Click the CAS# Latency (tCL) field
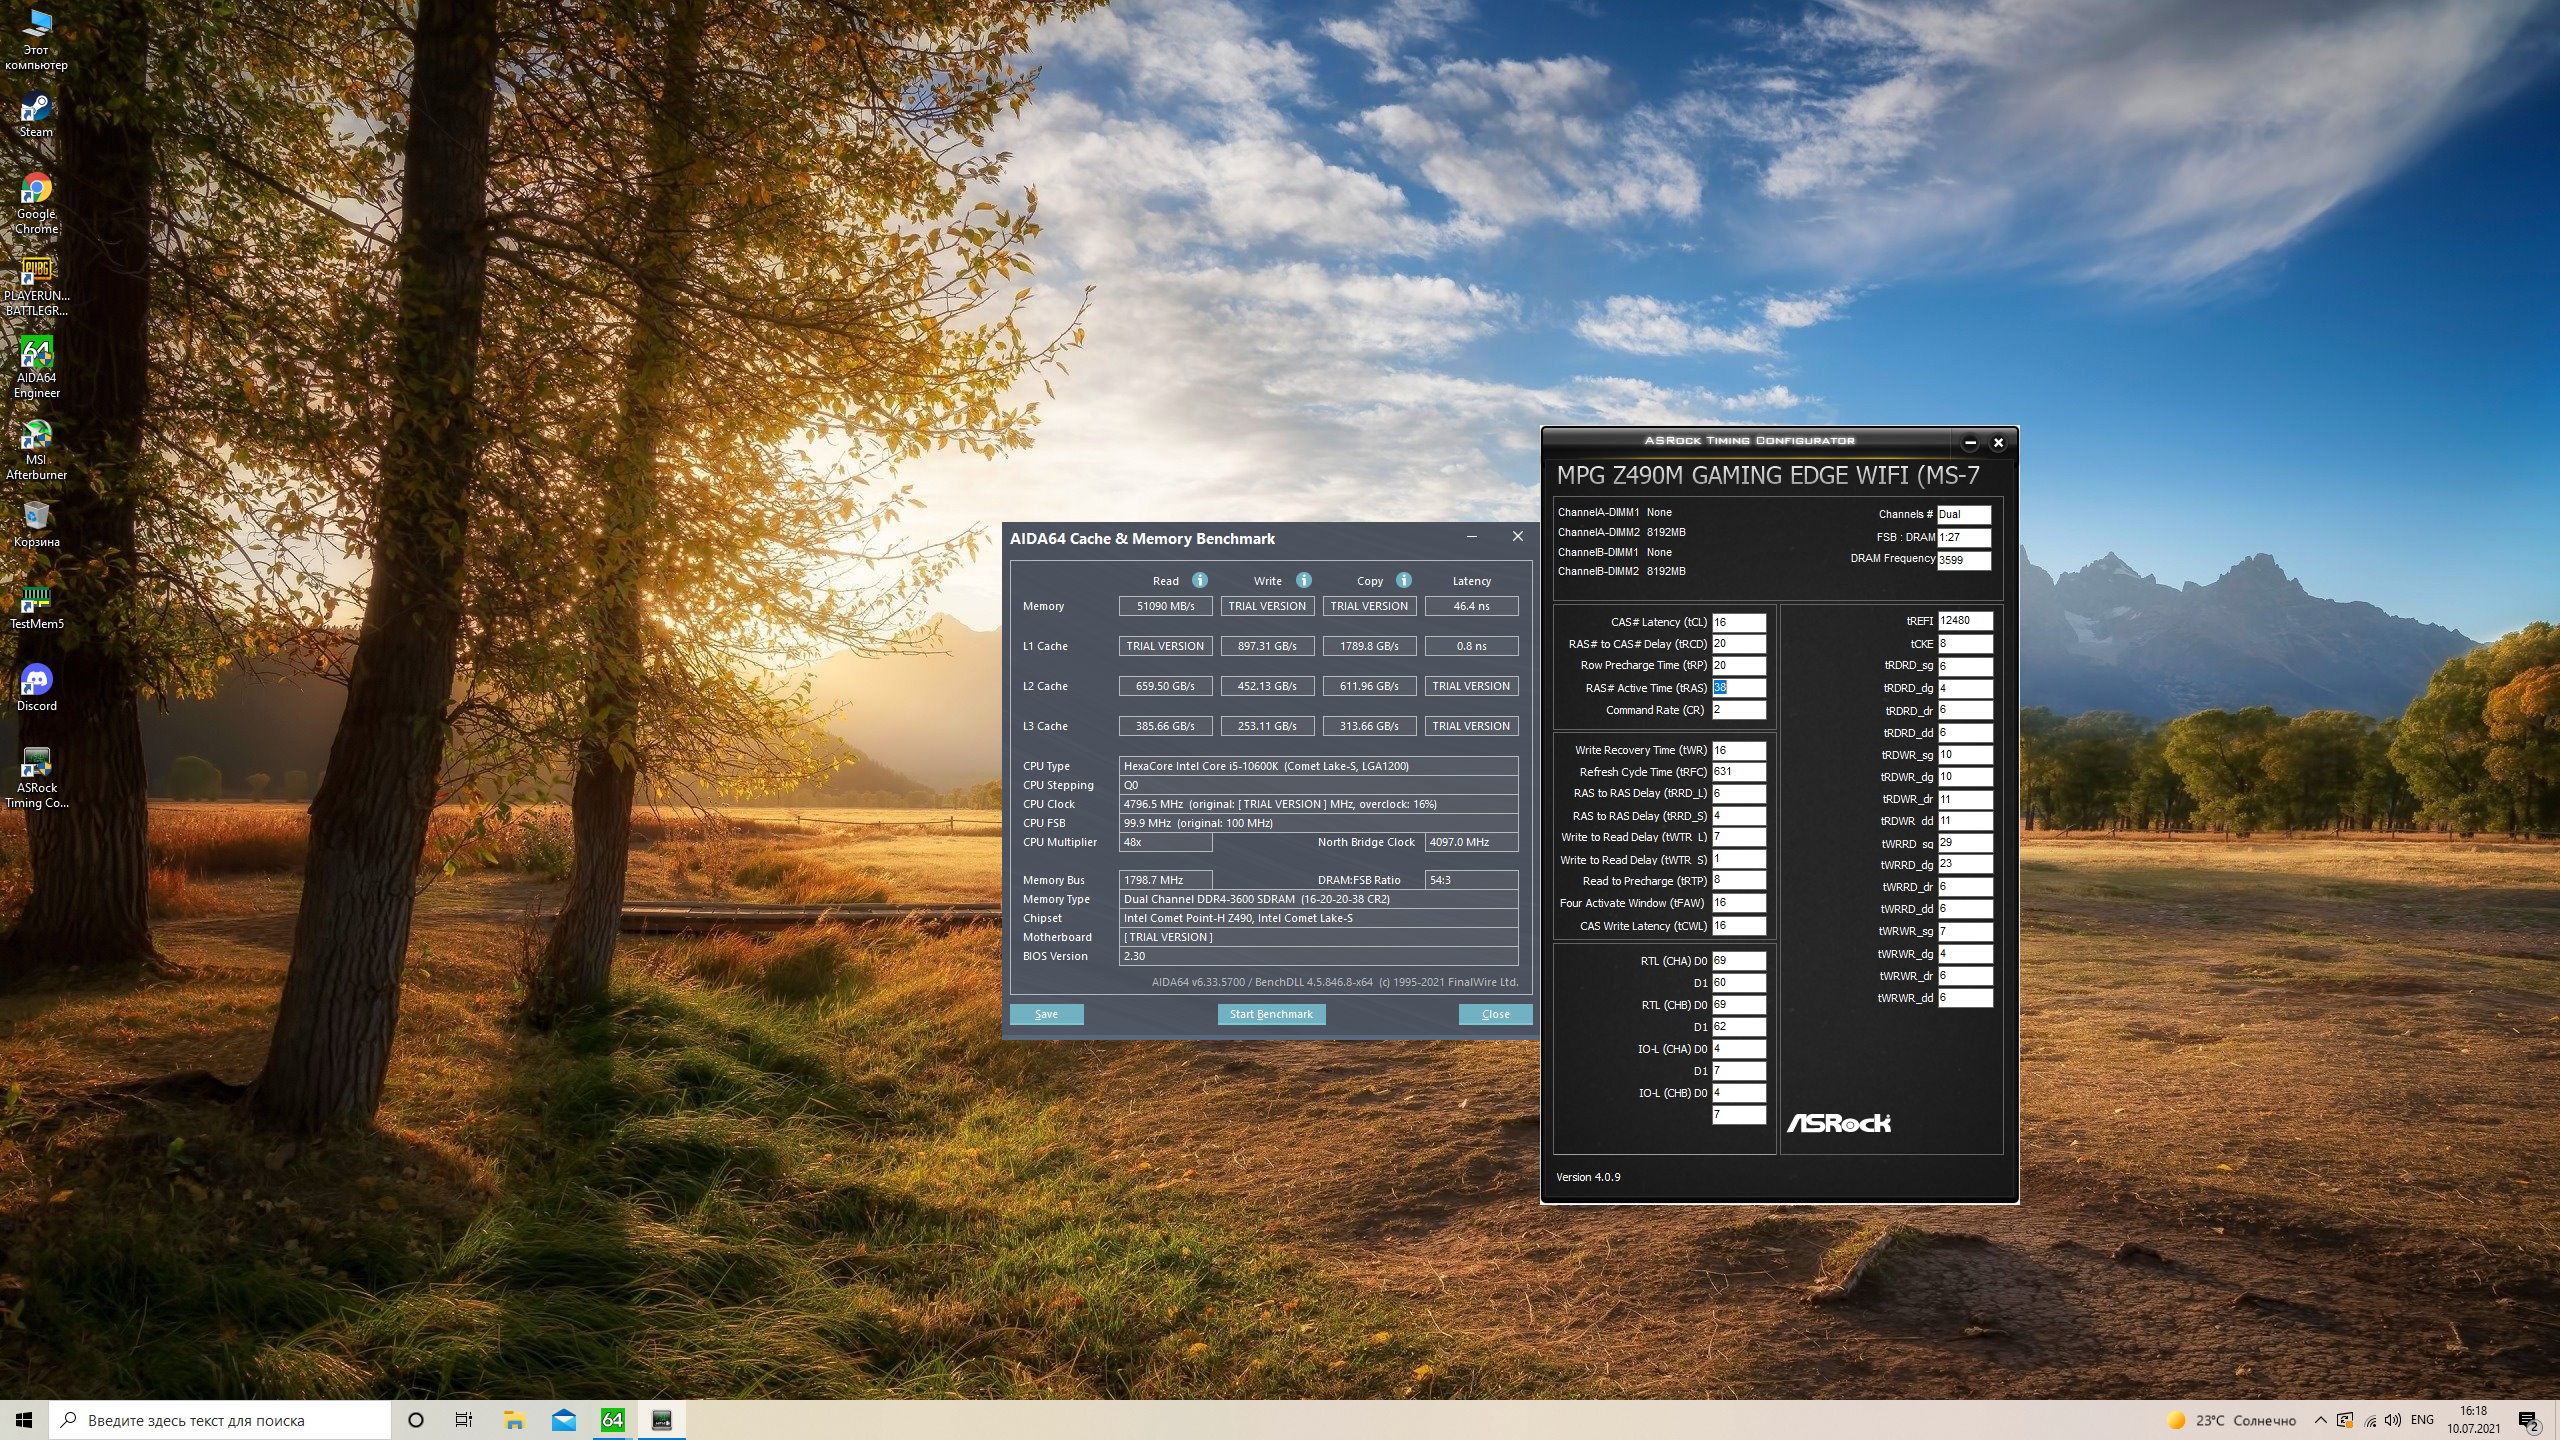This screenshot has height=1440, width=2560. (1738, 622)
